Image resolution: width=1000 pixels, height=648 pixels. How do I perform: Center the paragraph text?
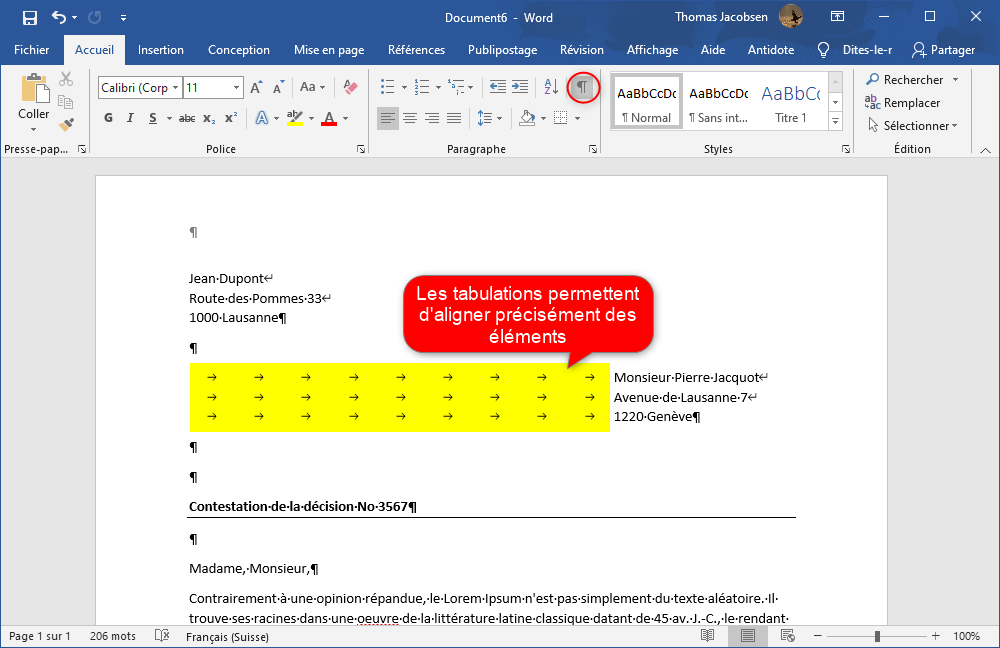[x=410, y=118]
